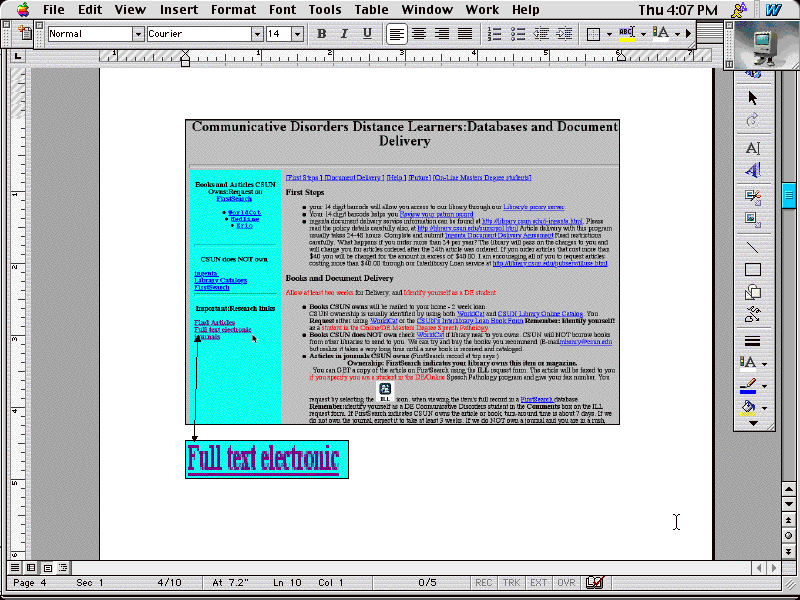Select the Rectangle drawing tool
The height and width of the screenshot is (600, 800).
(x=753, y=269)
